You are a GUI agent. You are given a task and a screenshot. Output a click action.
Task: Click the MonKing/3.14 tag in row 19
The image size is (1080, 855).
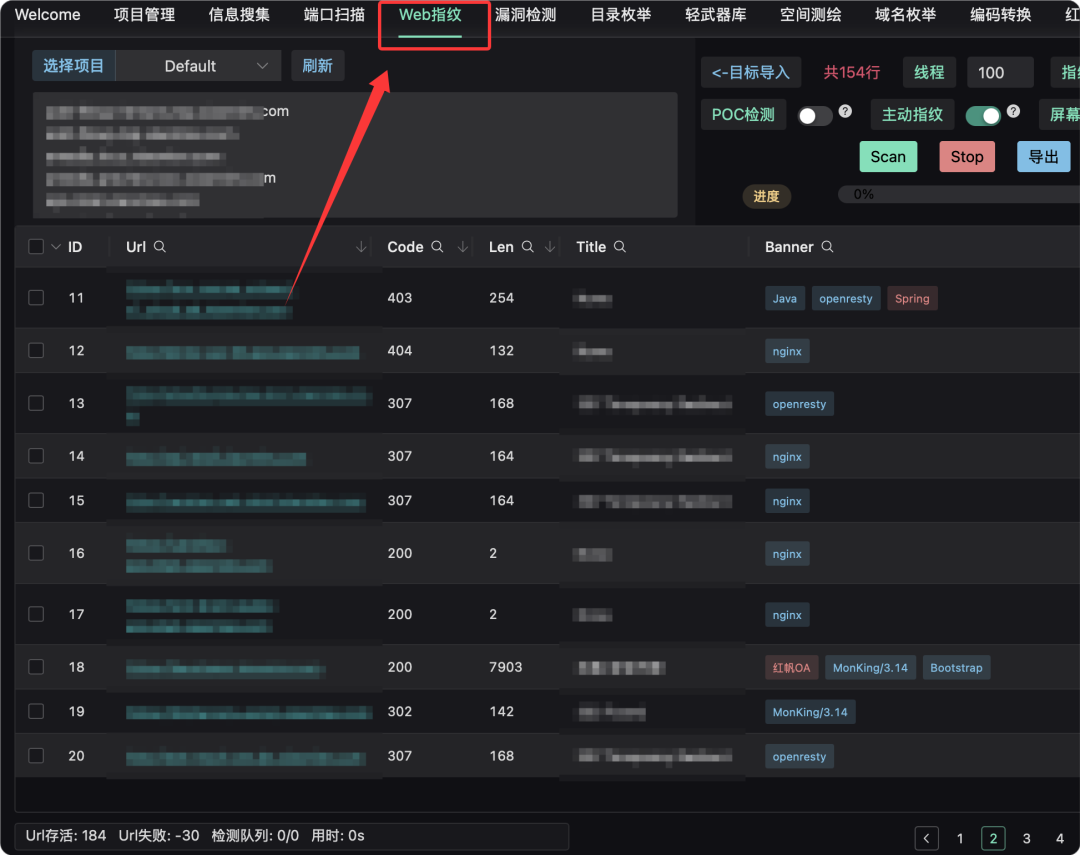810,712
